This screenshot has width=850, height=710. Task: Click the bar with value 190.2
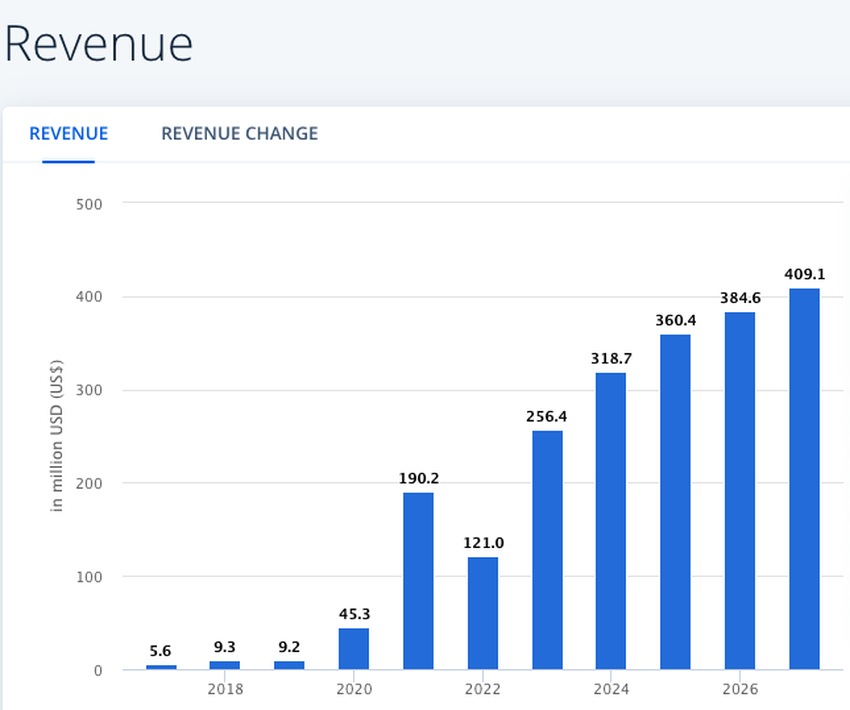click(418, 580)
